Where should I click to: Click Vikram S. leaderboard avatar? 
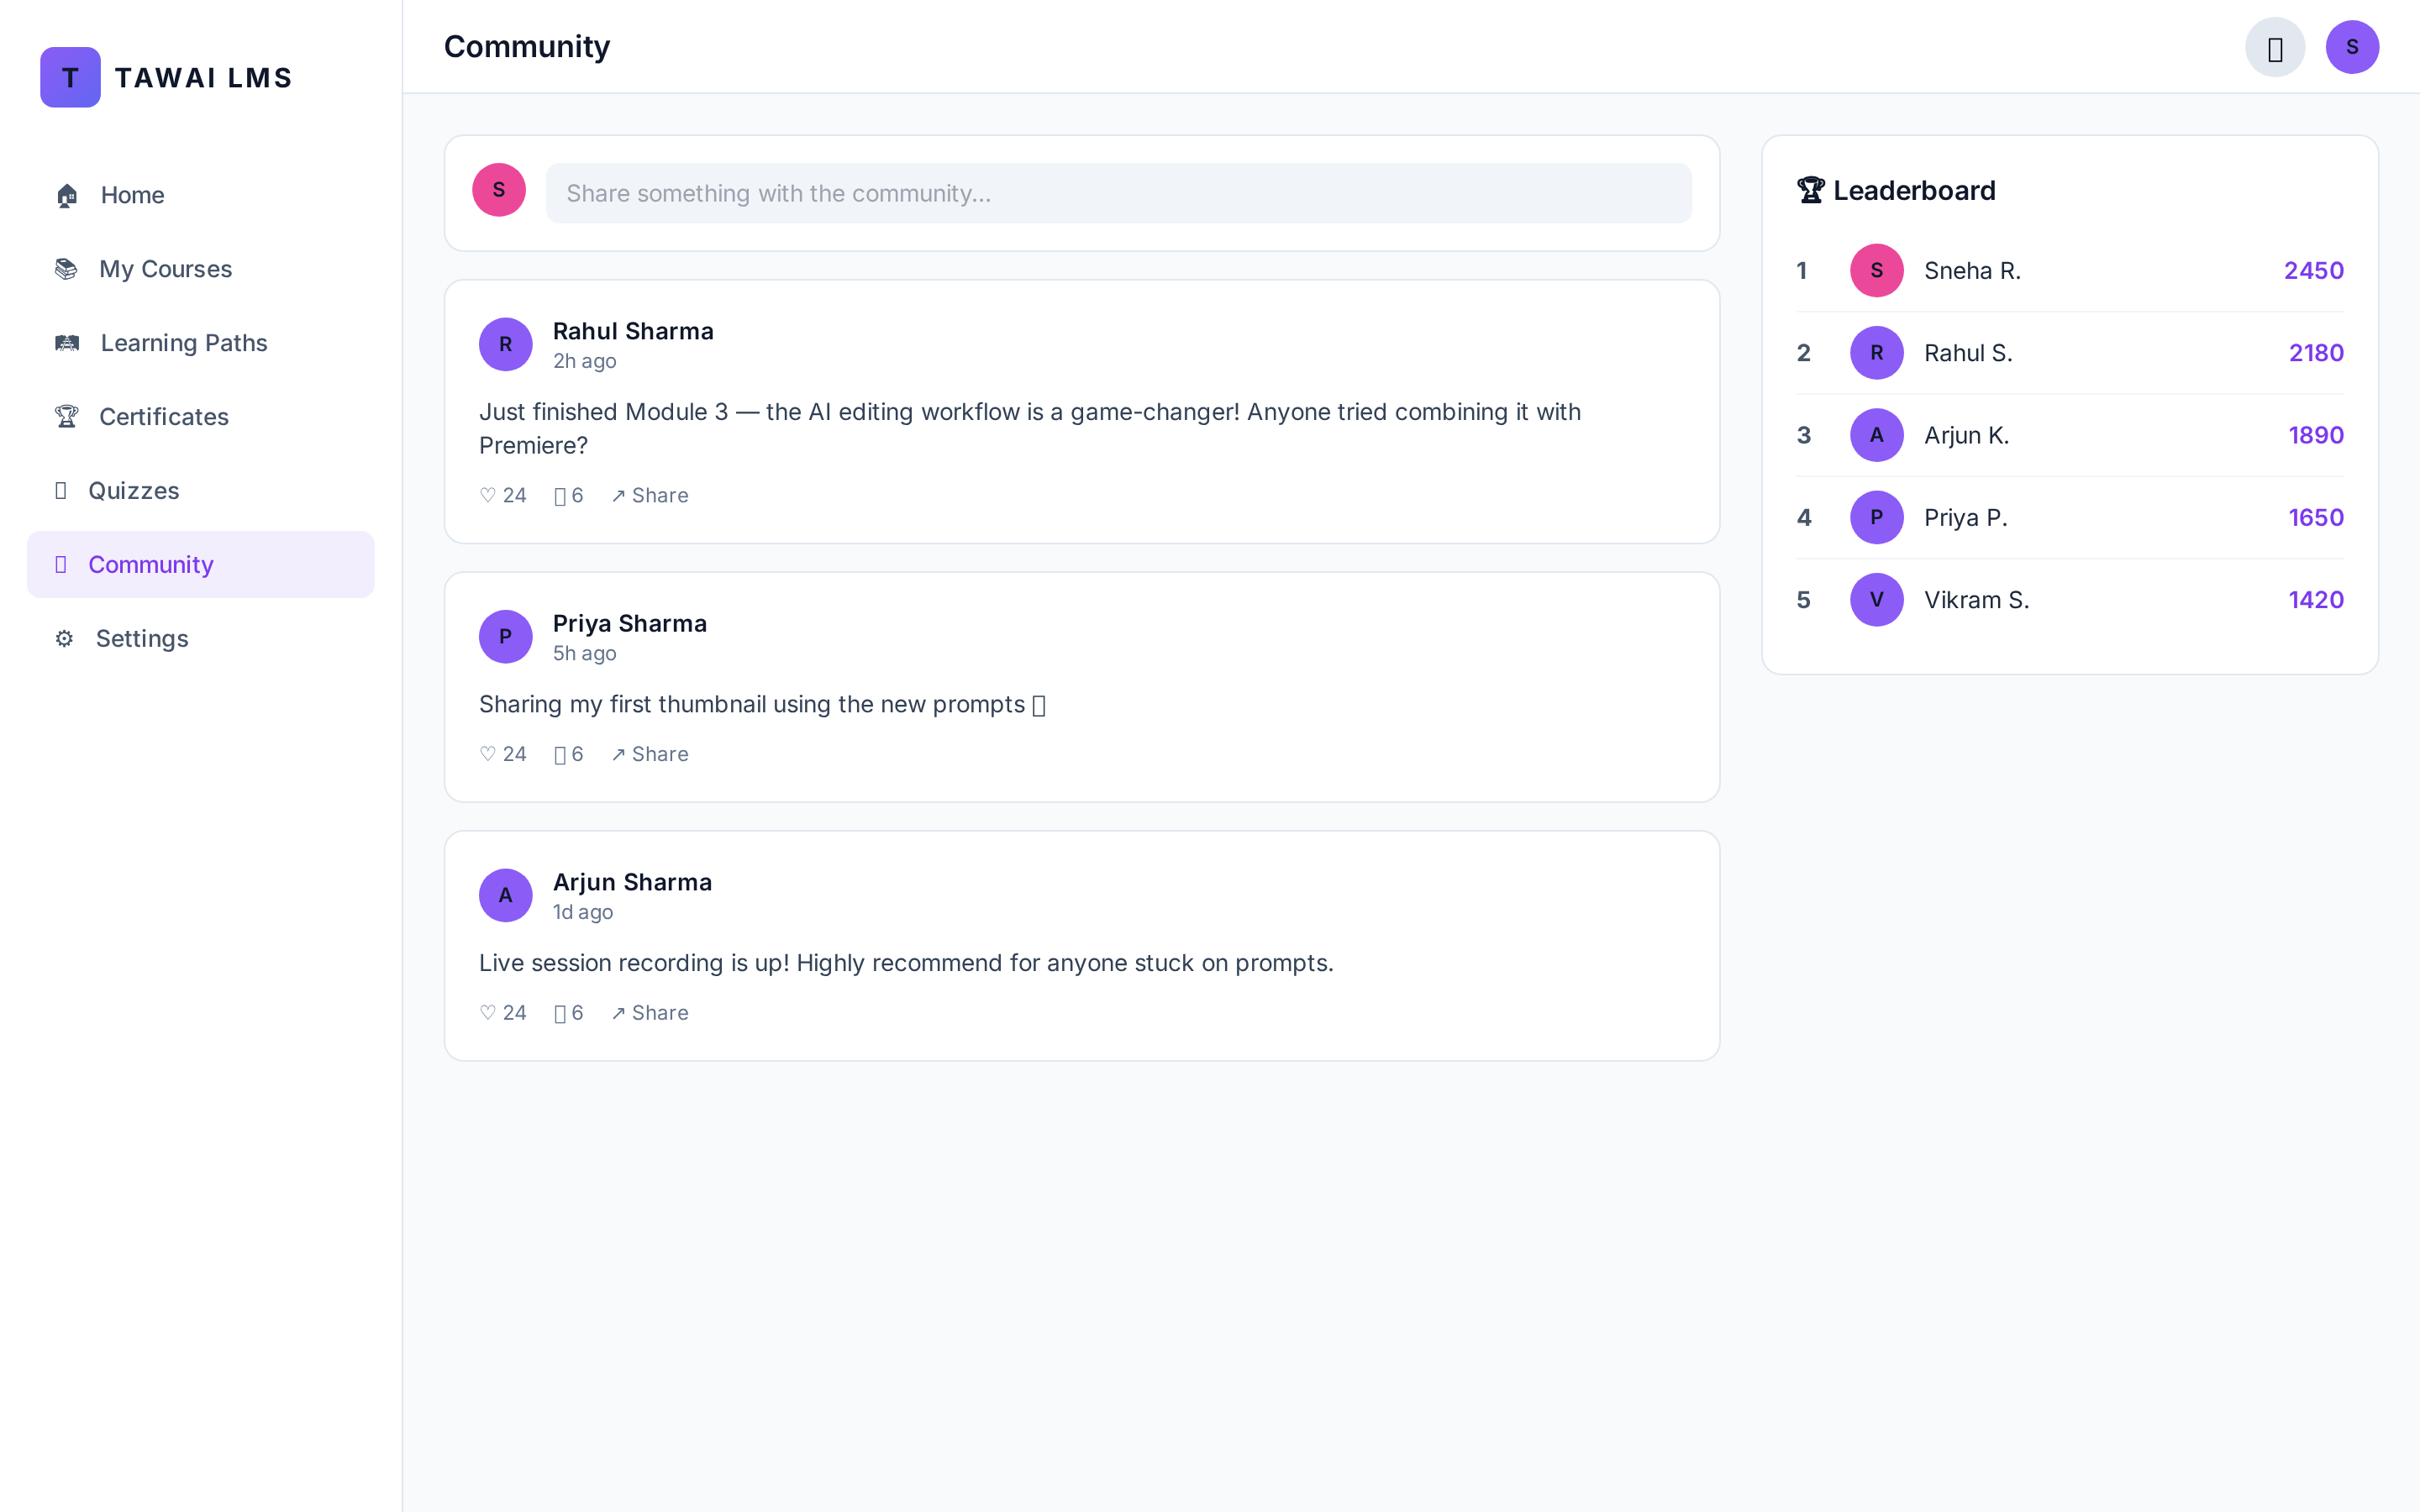pyautogui.click(x=1877, y=600)
